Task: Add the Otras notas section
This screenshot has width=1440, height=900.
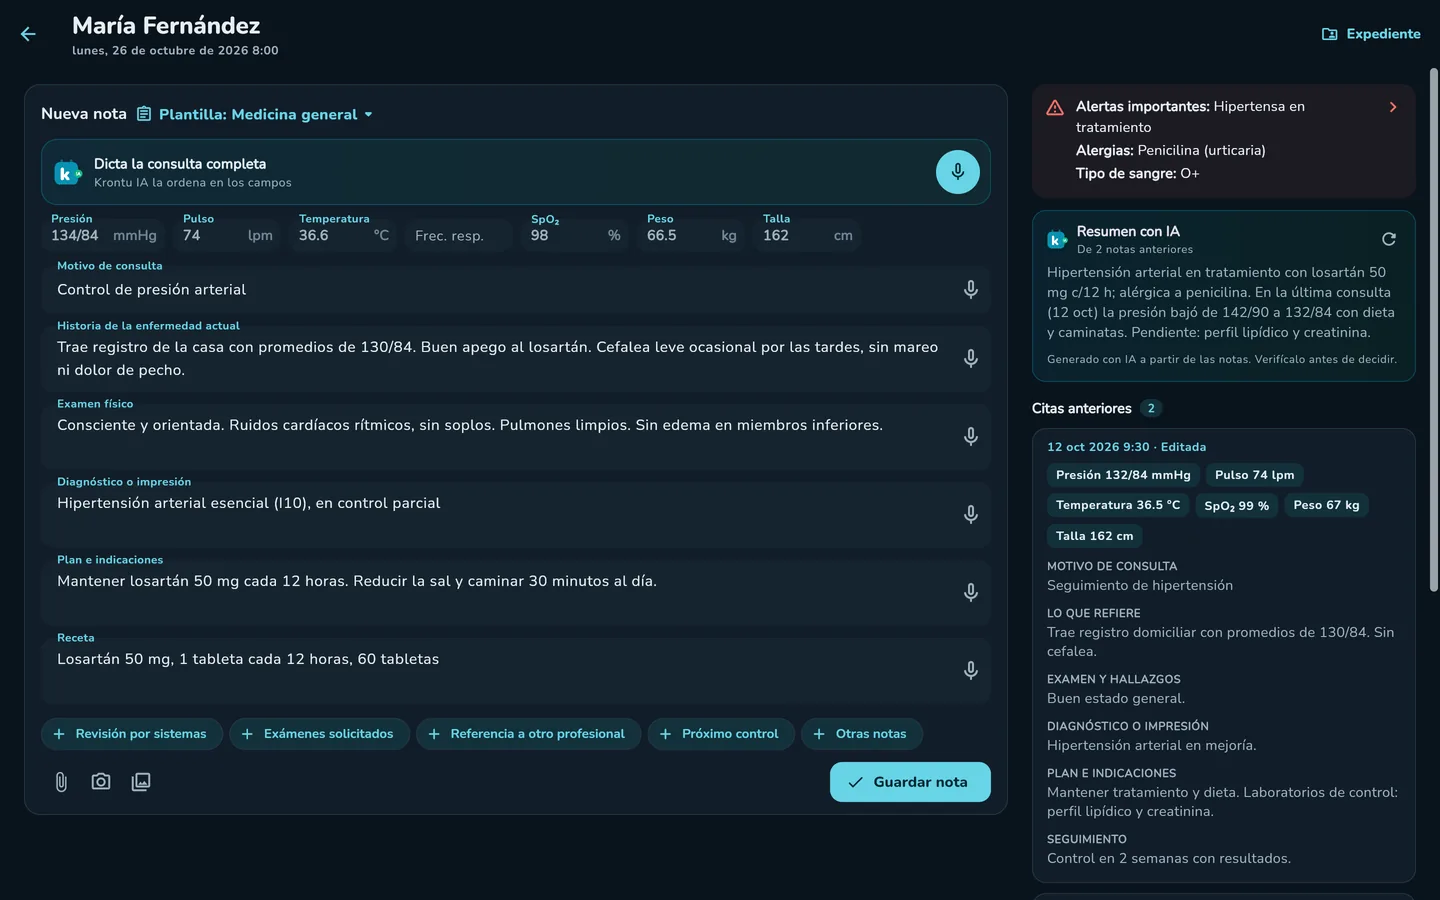Action: (x=862, y=734)
